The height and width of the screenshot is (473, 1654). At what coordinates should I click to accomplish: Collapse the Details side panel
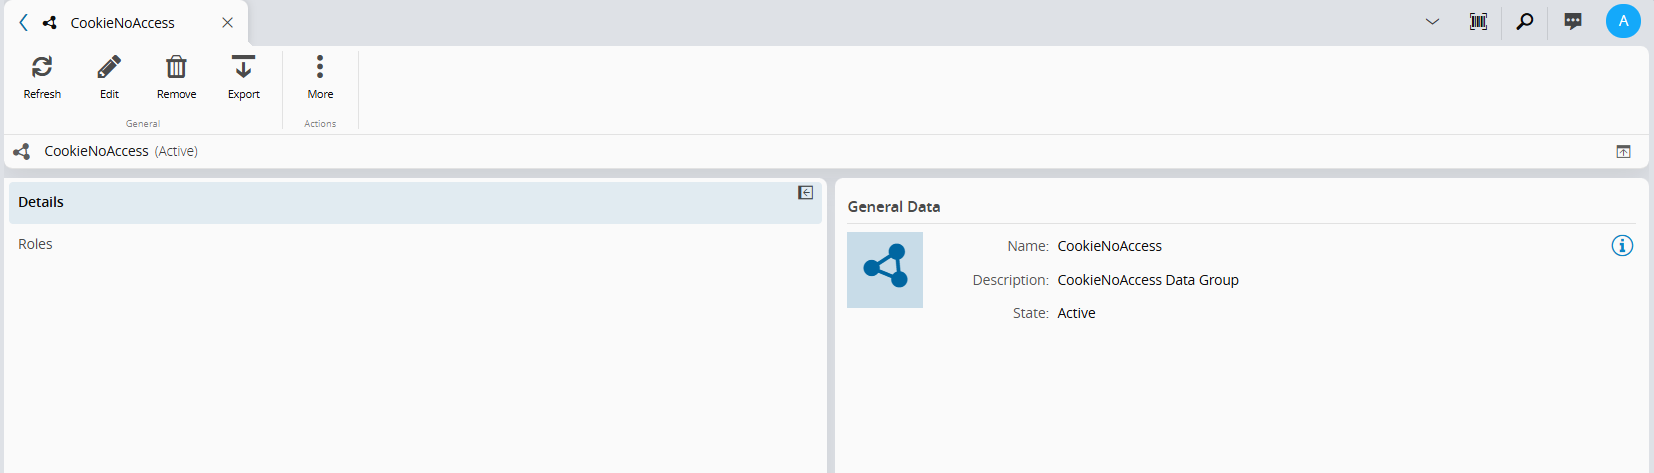pos(805,192)
